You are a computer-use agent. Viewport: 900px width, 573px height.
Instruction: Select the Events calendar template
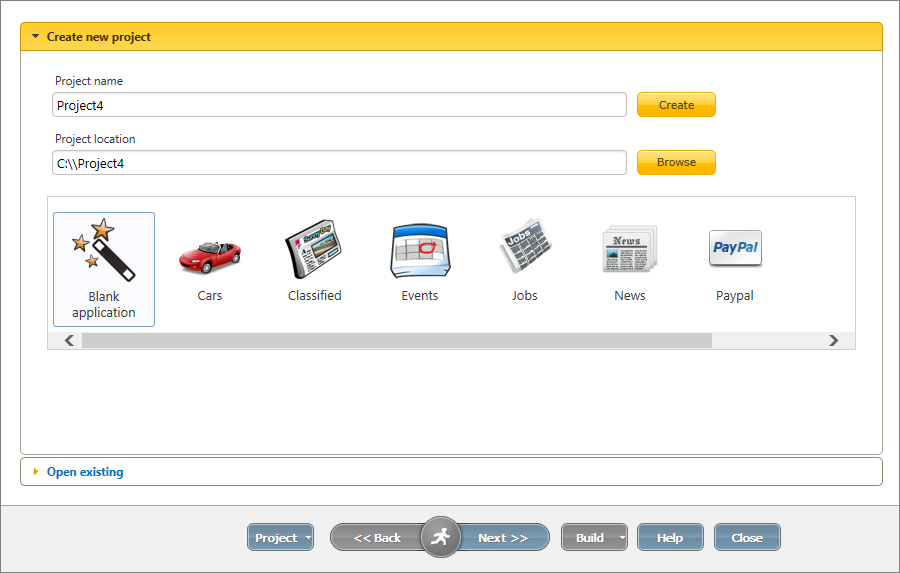pos(419,258)
